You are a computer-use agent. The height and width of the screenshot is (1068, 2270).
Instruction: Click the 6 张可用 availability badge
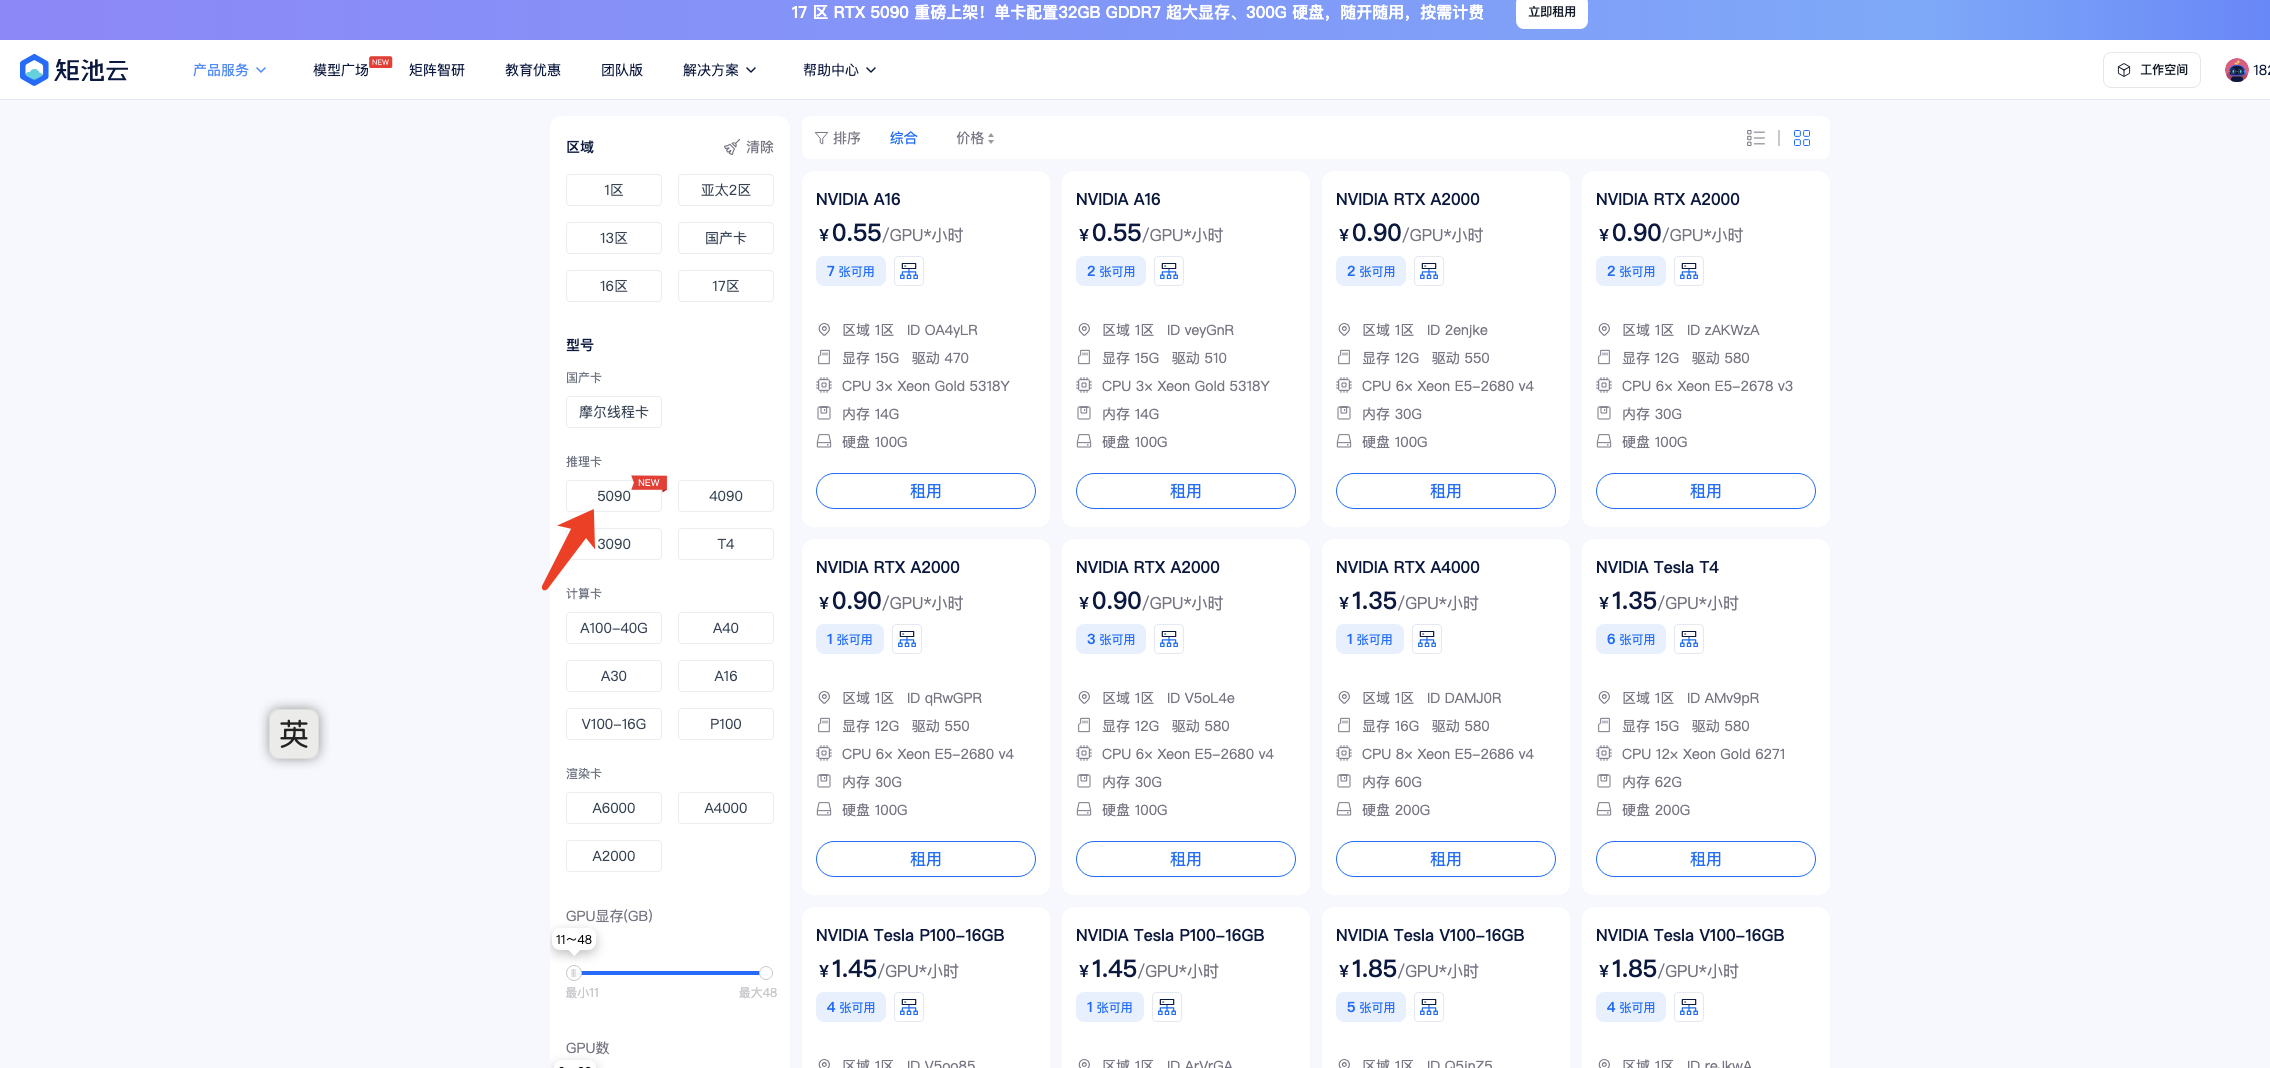1631,639
